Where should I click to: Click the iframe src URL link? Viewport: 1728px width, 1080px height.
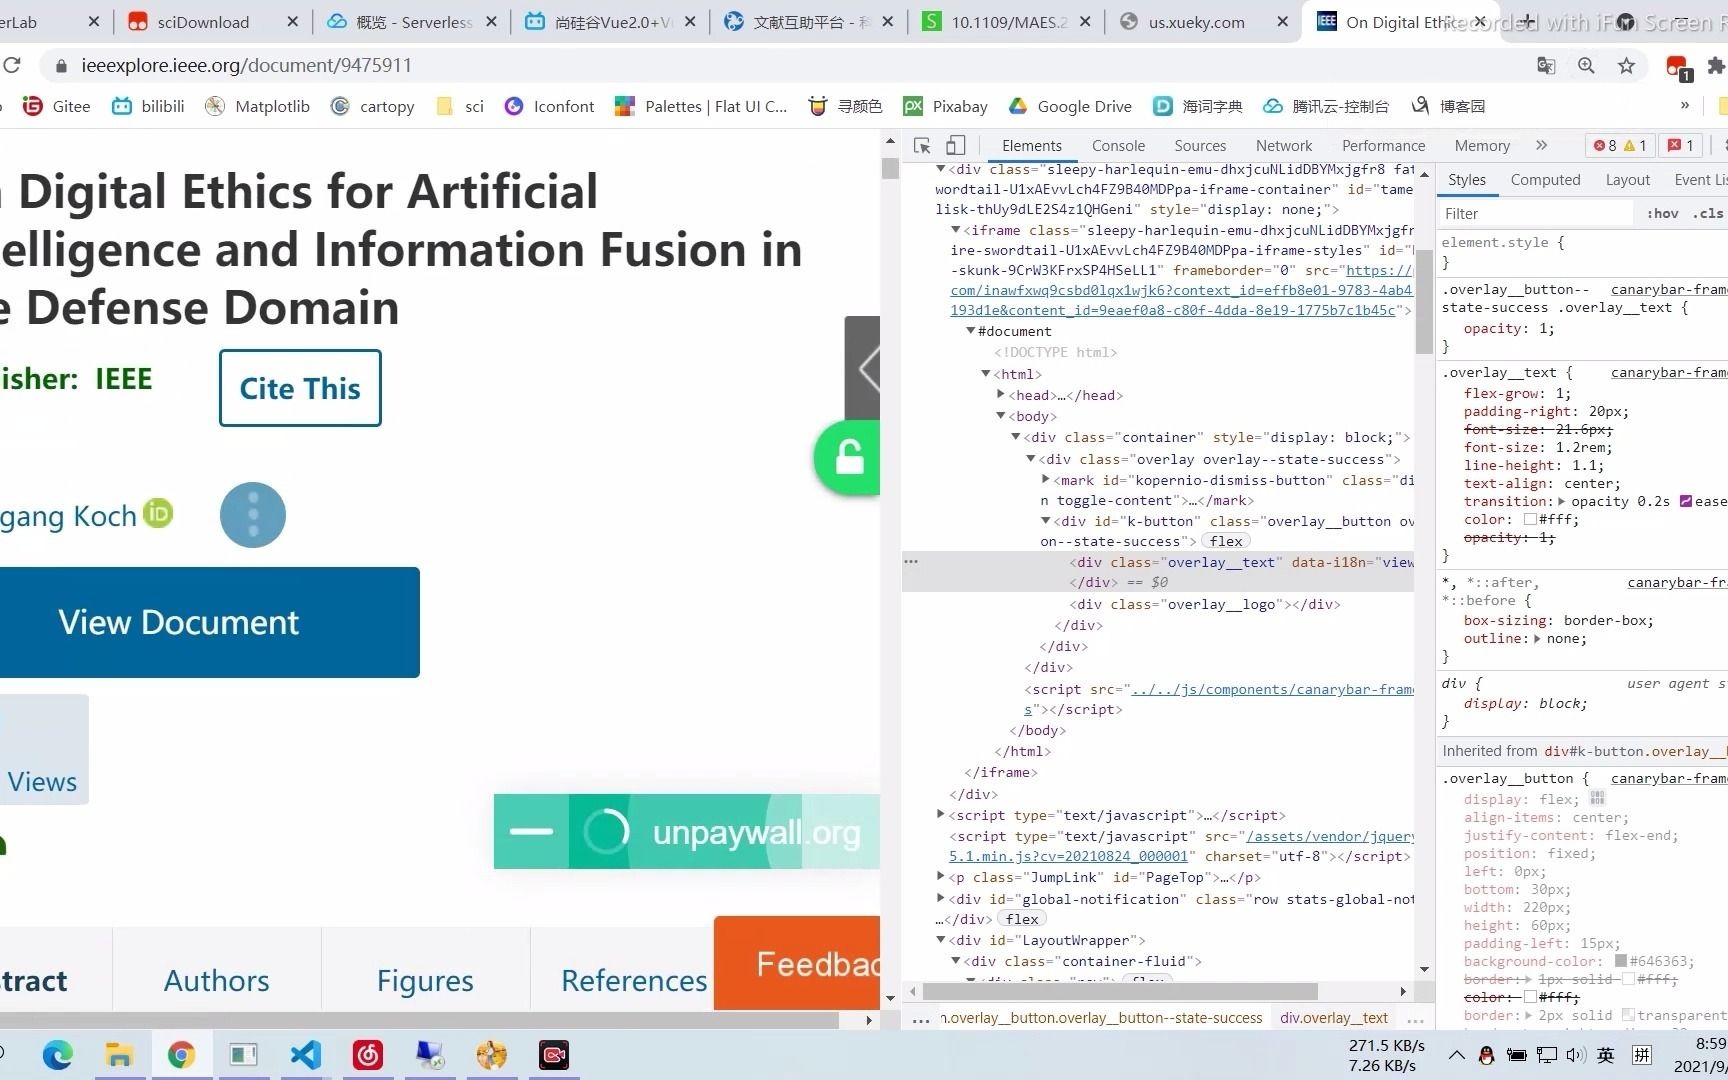coord(1181,290)
